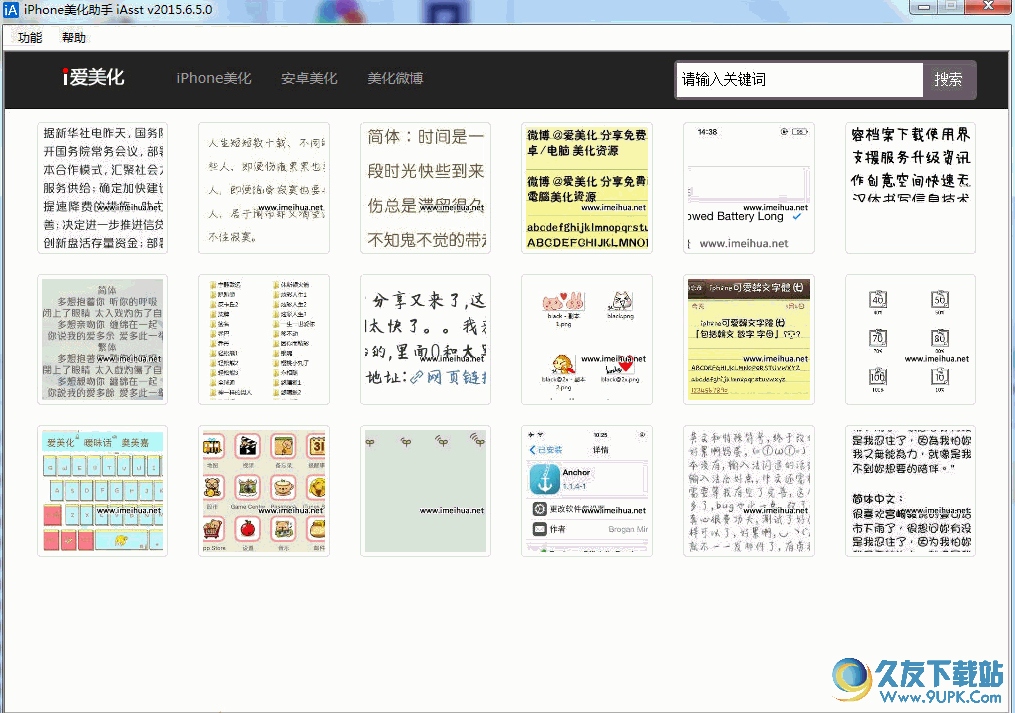Open the 据新华社电 news text font thumbnail
1015x713 pixels.
pyautogui.click(x=102, y=188)
